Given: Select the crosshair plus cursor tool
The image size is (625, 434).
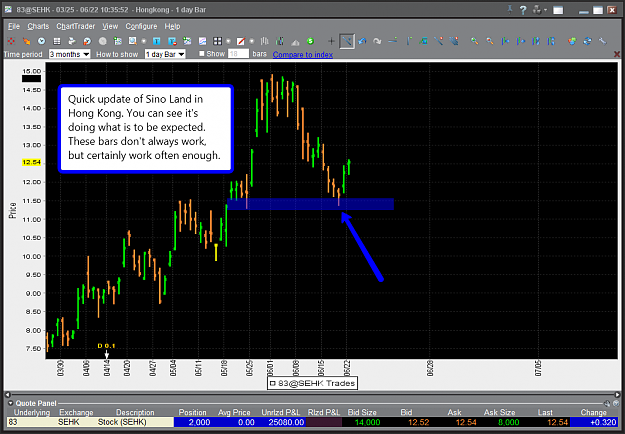Looking at the screenshot, I should (331, 41).
